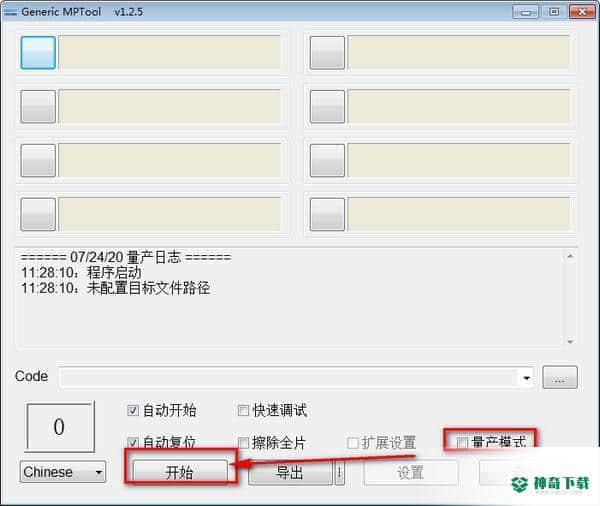Screen dimensions: 600x506
Task: Click the Code path input field
Action: point(289,378)
